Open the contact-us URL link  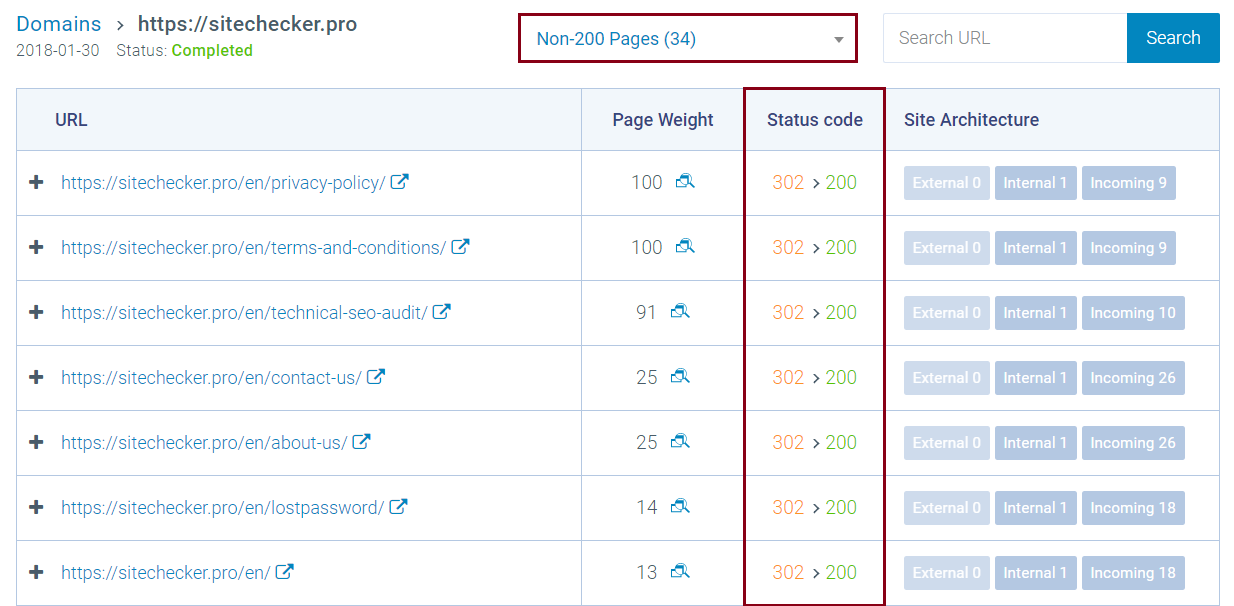(x=211, y=378)
